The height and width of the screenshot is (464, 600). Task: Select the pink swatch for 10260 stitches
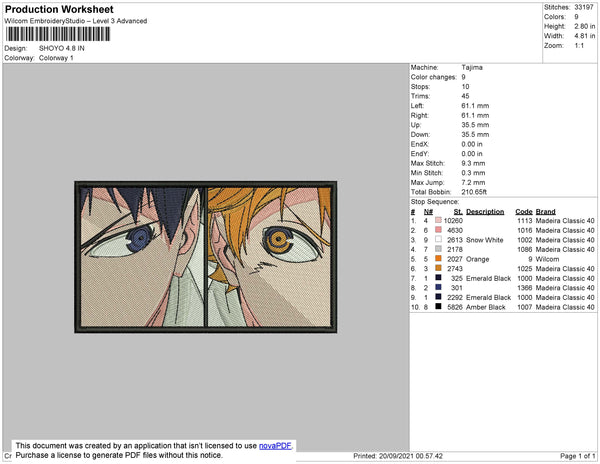(x=438, y=220)
